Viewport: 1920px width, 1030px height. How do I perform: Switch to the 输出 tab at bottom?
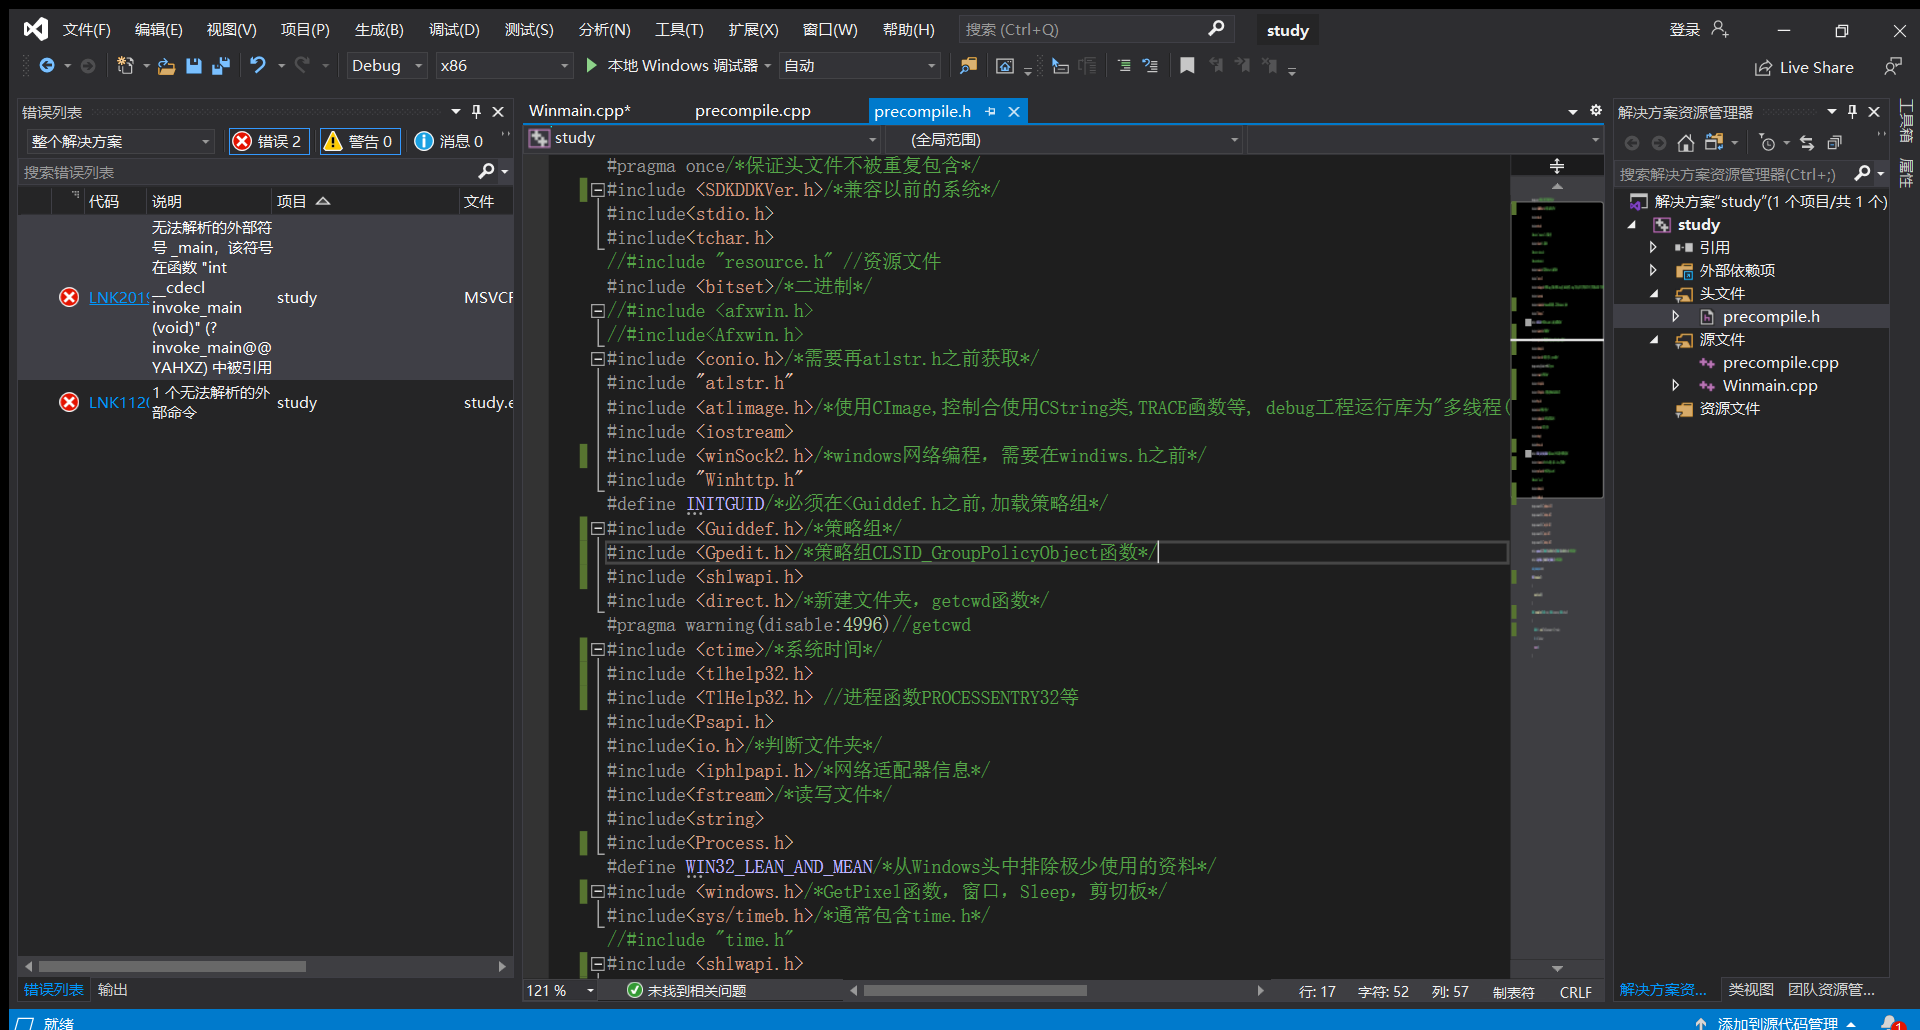113,989
